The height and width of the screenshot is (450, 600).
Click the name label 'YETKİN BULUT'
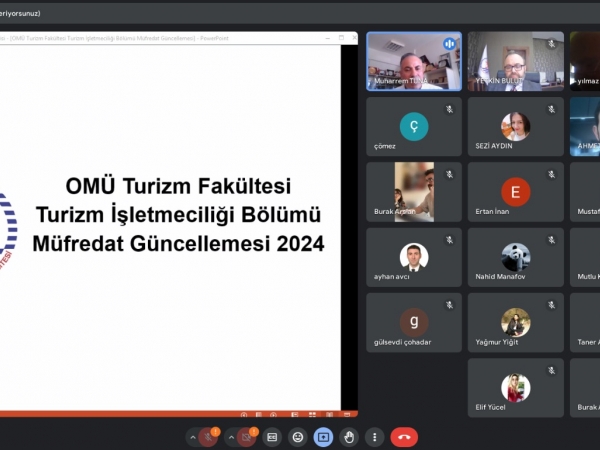pos(499,81)
